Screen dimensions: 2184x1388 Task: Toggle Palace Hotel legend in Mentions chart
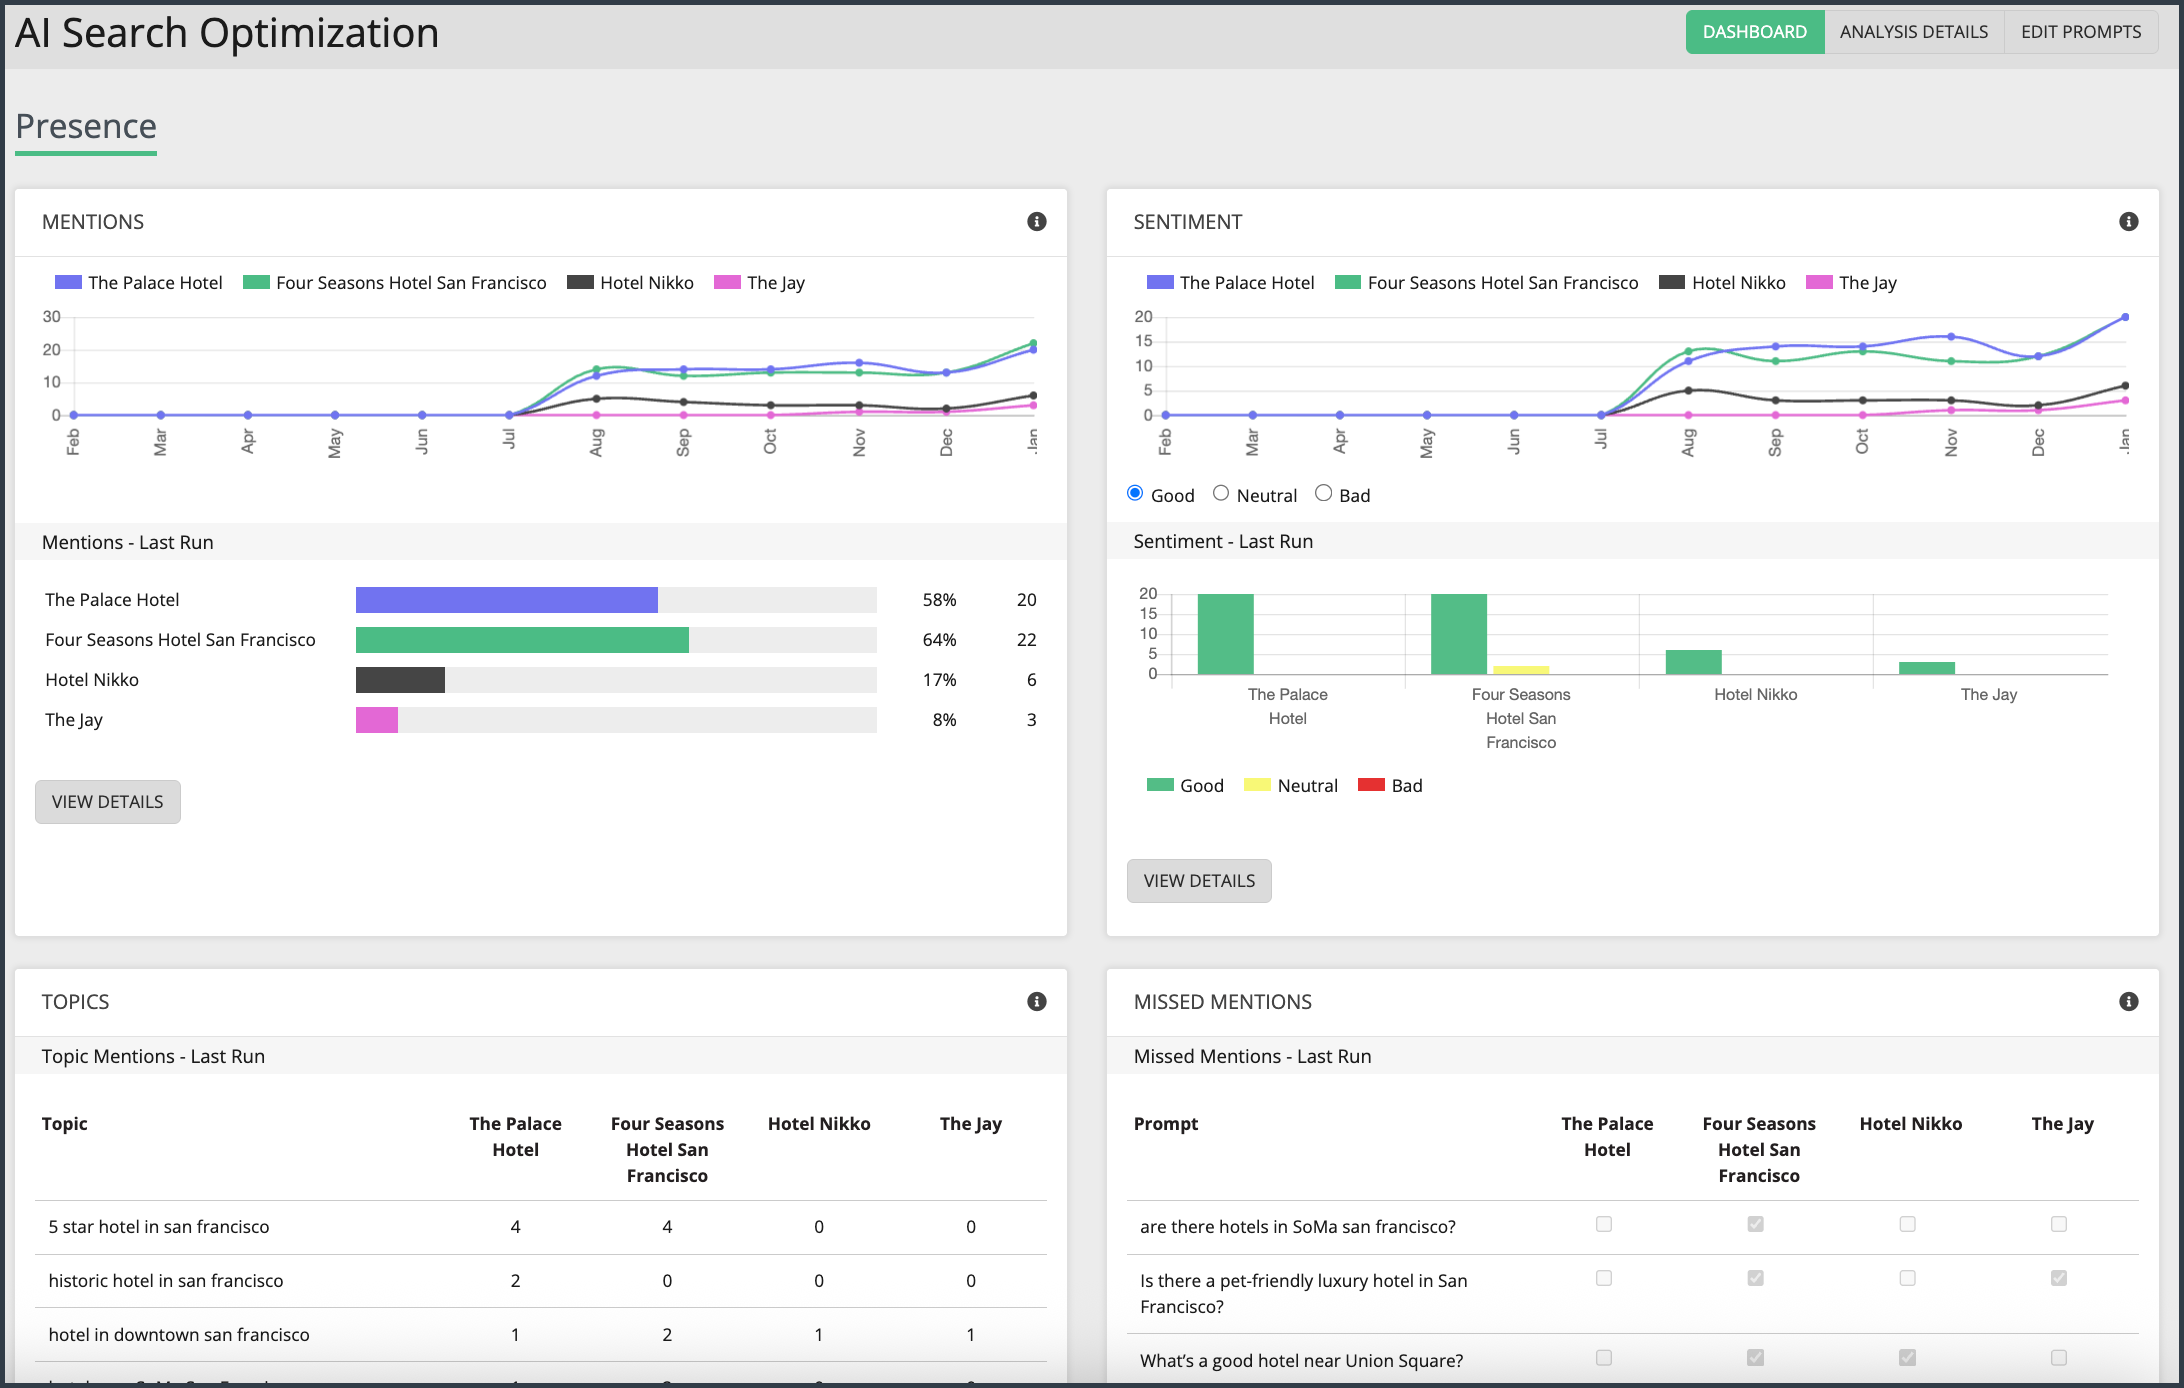(139, 283)
